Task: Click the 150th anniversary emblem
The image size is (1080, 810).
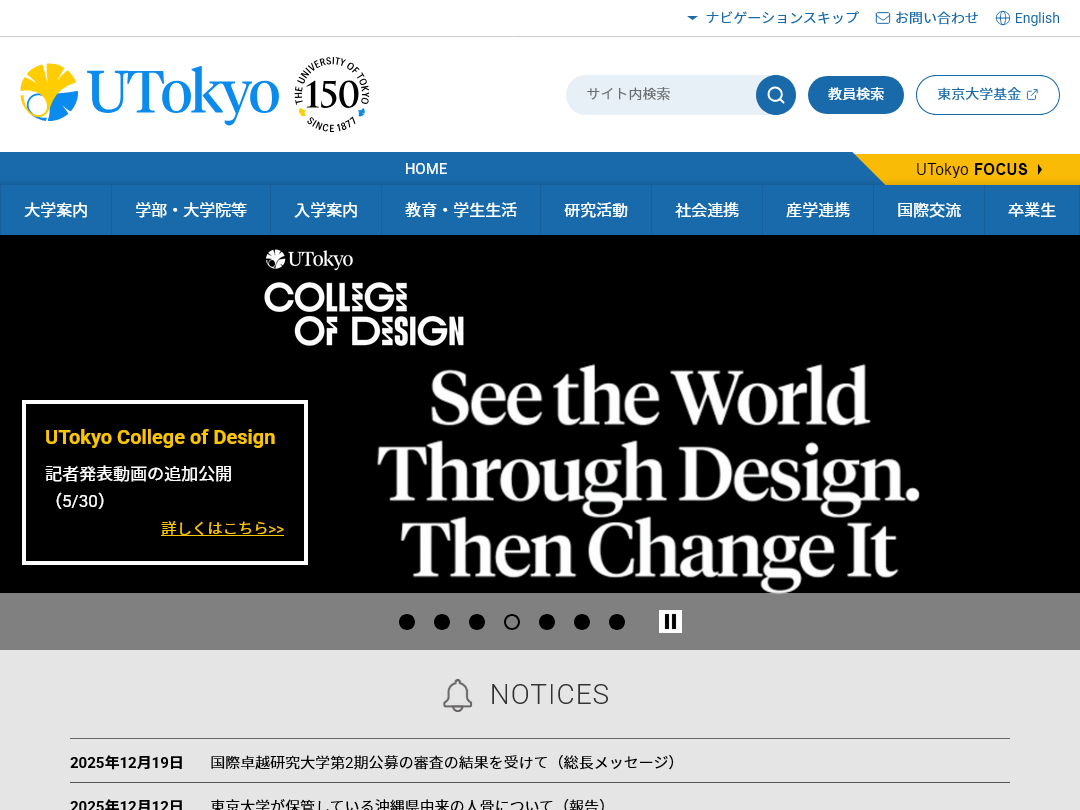Action: pos(332,95)
